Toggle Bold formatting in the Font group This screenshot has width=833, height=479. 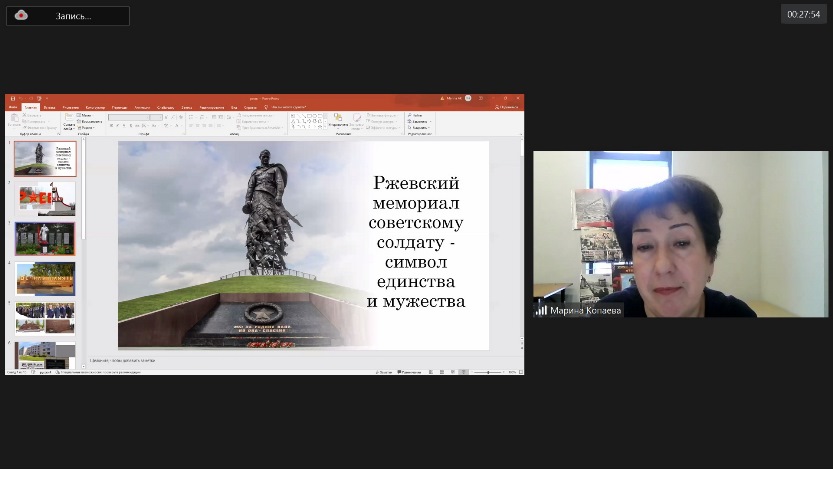point(111,126)
